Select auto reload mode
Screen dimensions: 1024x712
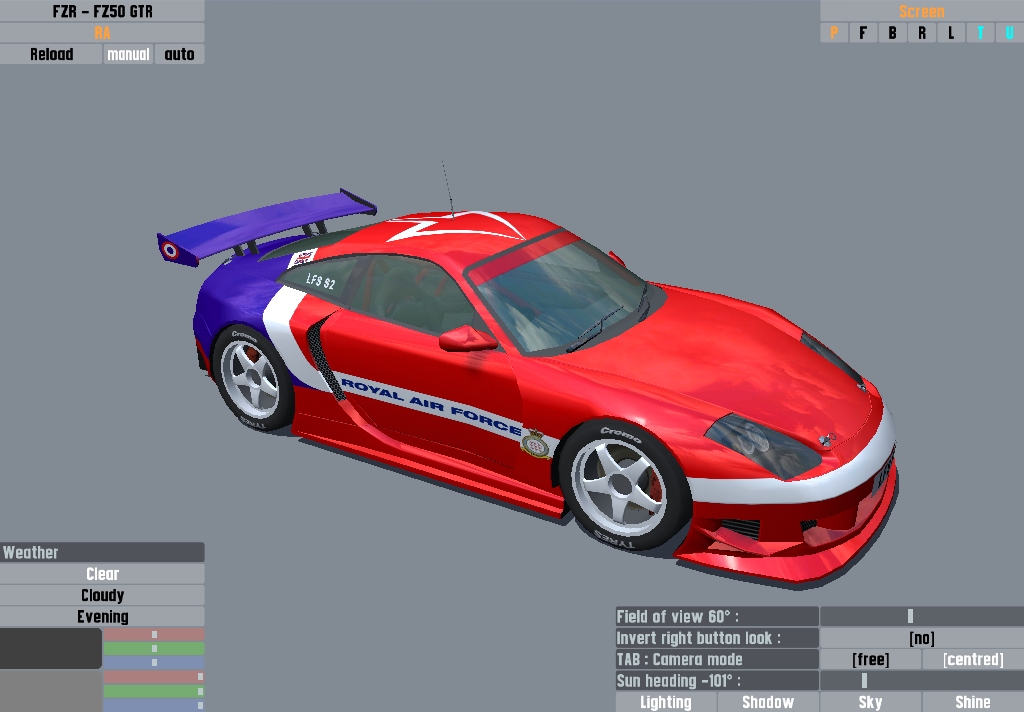[180, 54]
